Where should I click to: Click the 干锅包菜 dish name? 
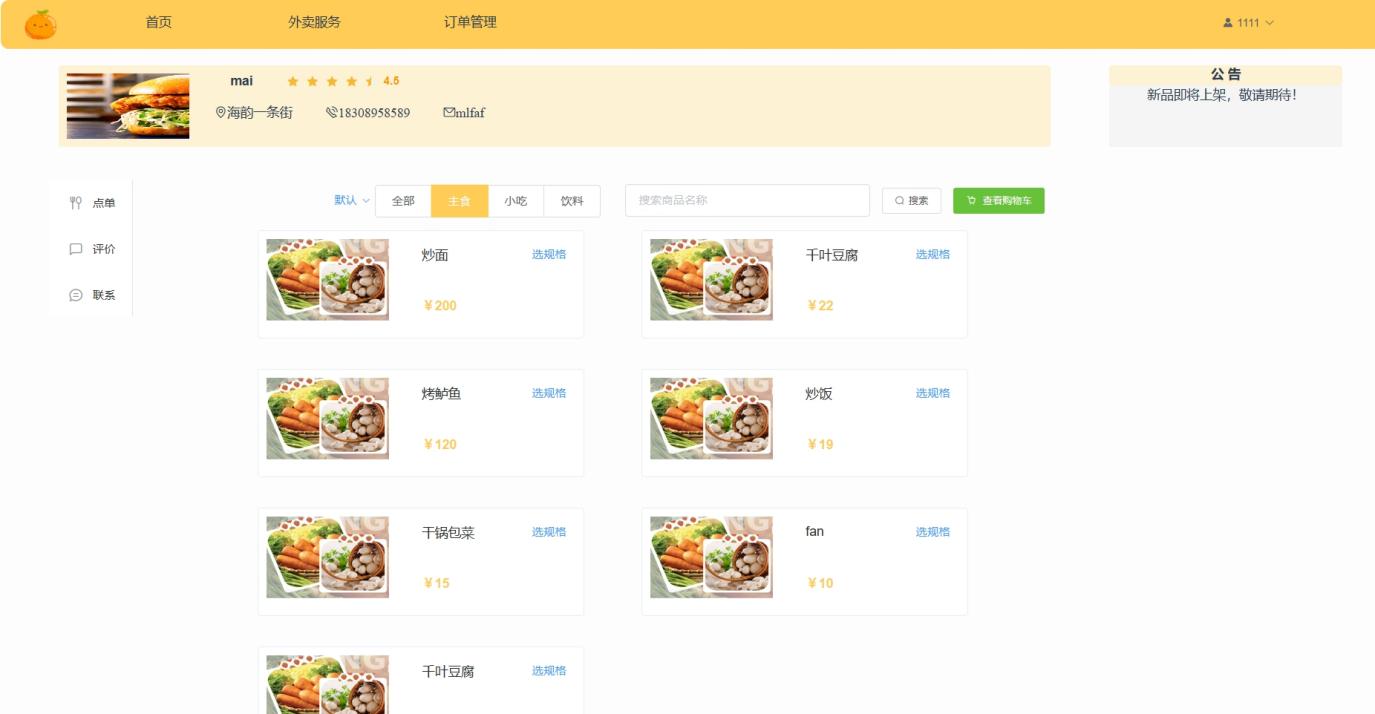[x=448, y=533]
